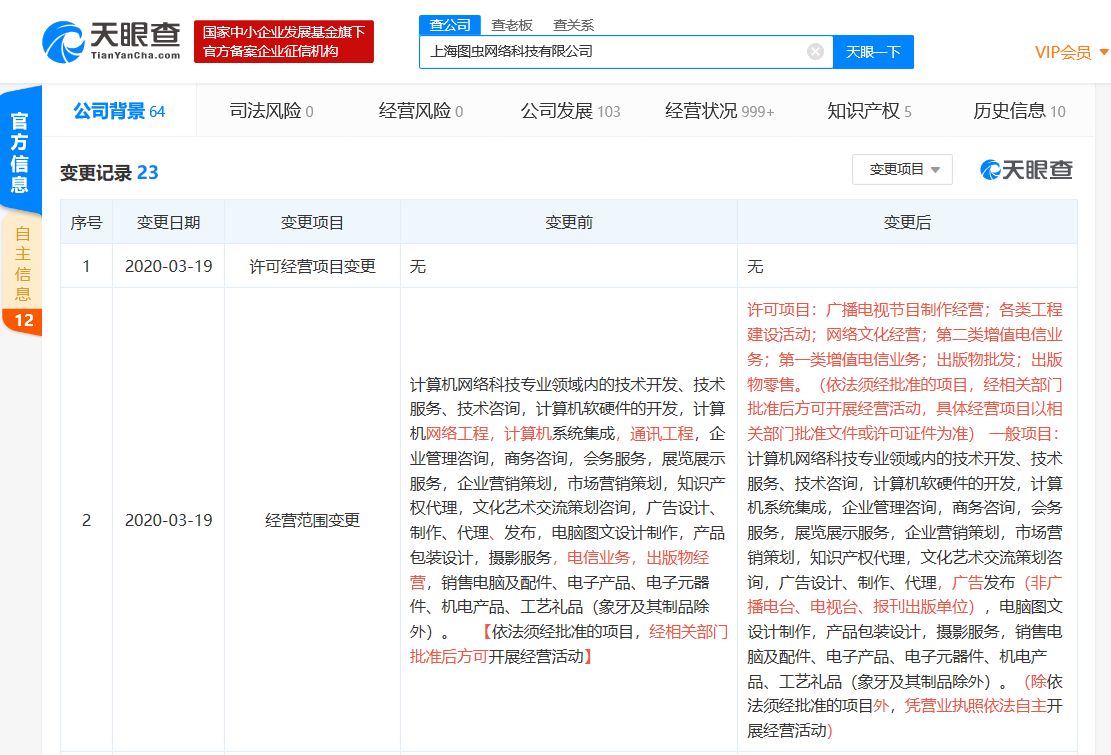Image resolution: width=1111 pixels, height=755 pixels.
Task: Click the blue 天眼一下 search button
Action: coord(872,51)
